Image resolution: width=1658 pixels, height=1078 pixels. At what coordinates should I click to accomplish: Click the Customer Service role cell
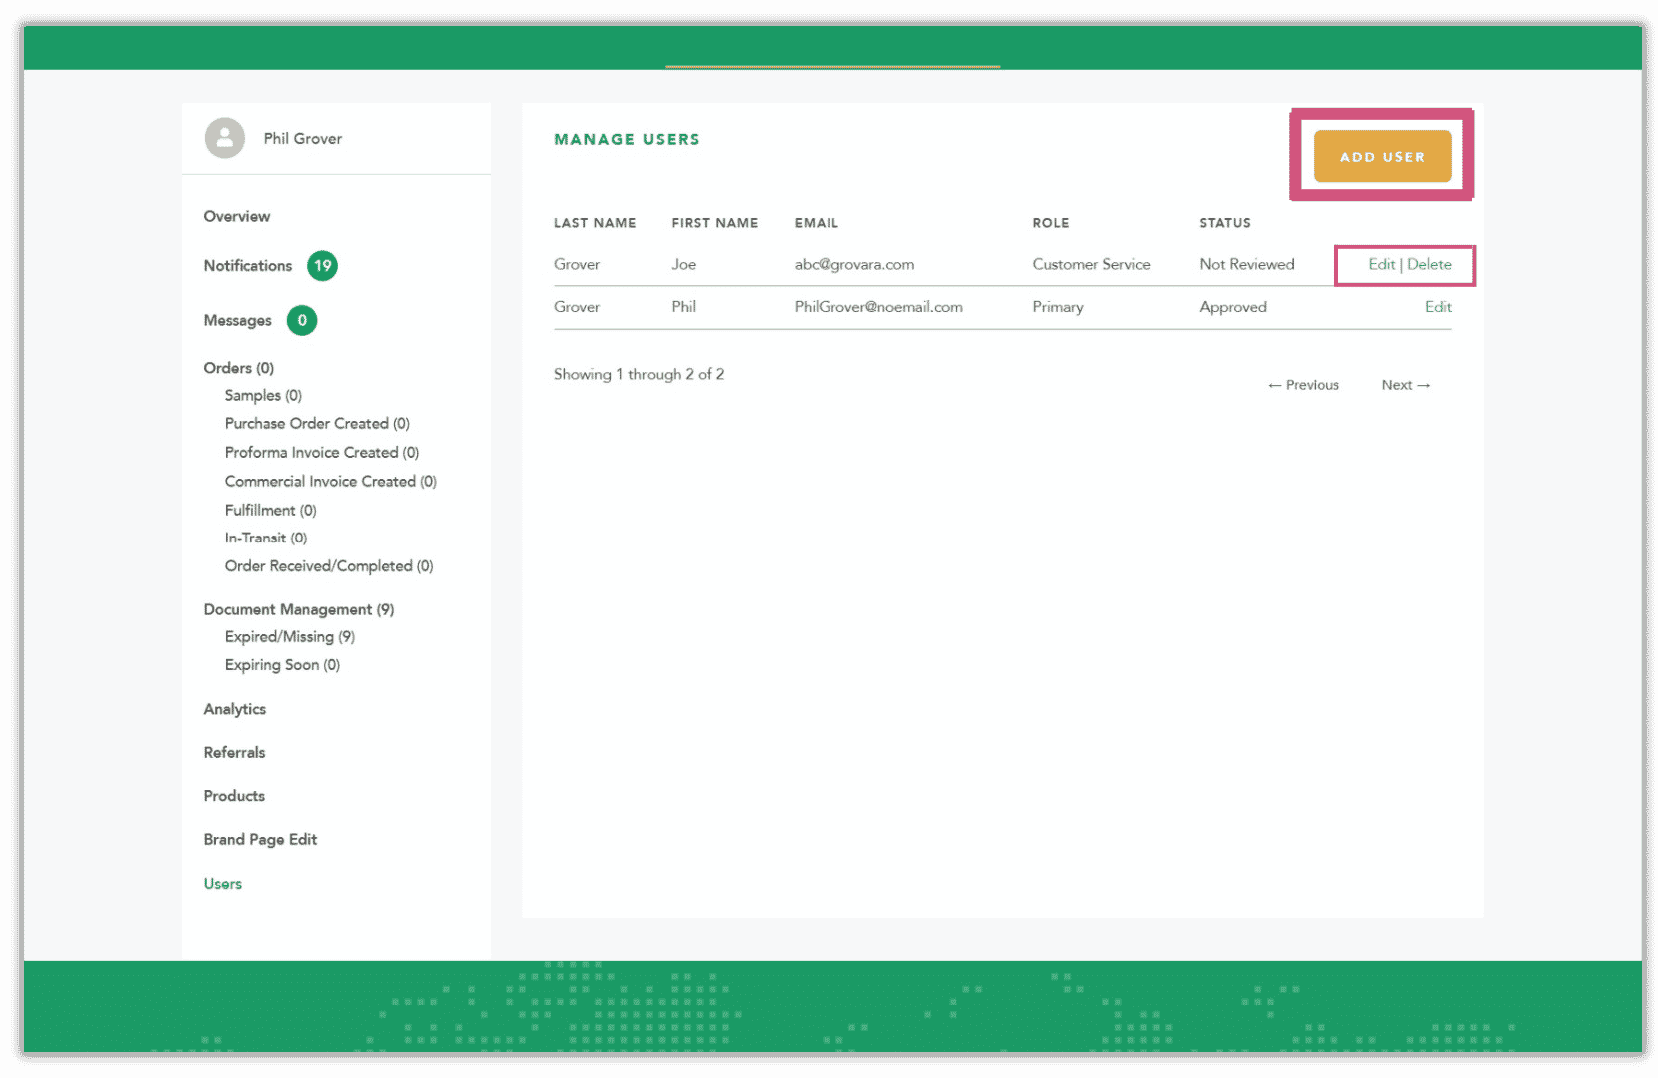click(x=1091, y=264)
